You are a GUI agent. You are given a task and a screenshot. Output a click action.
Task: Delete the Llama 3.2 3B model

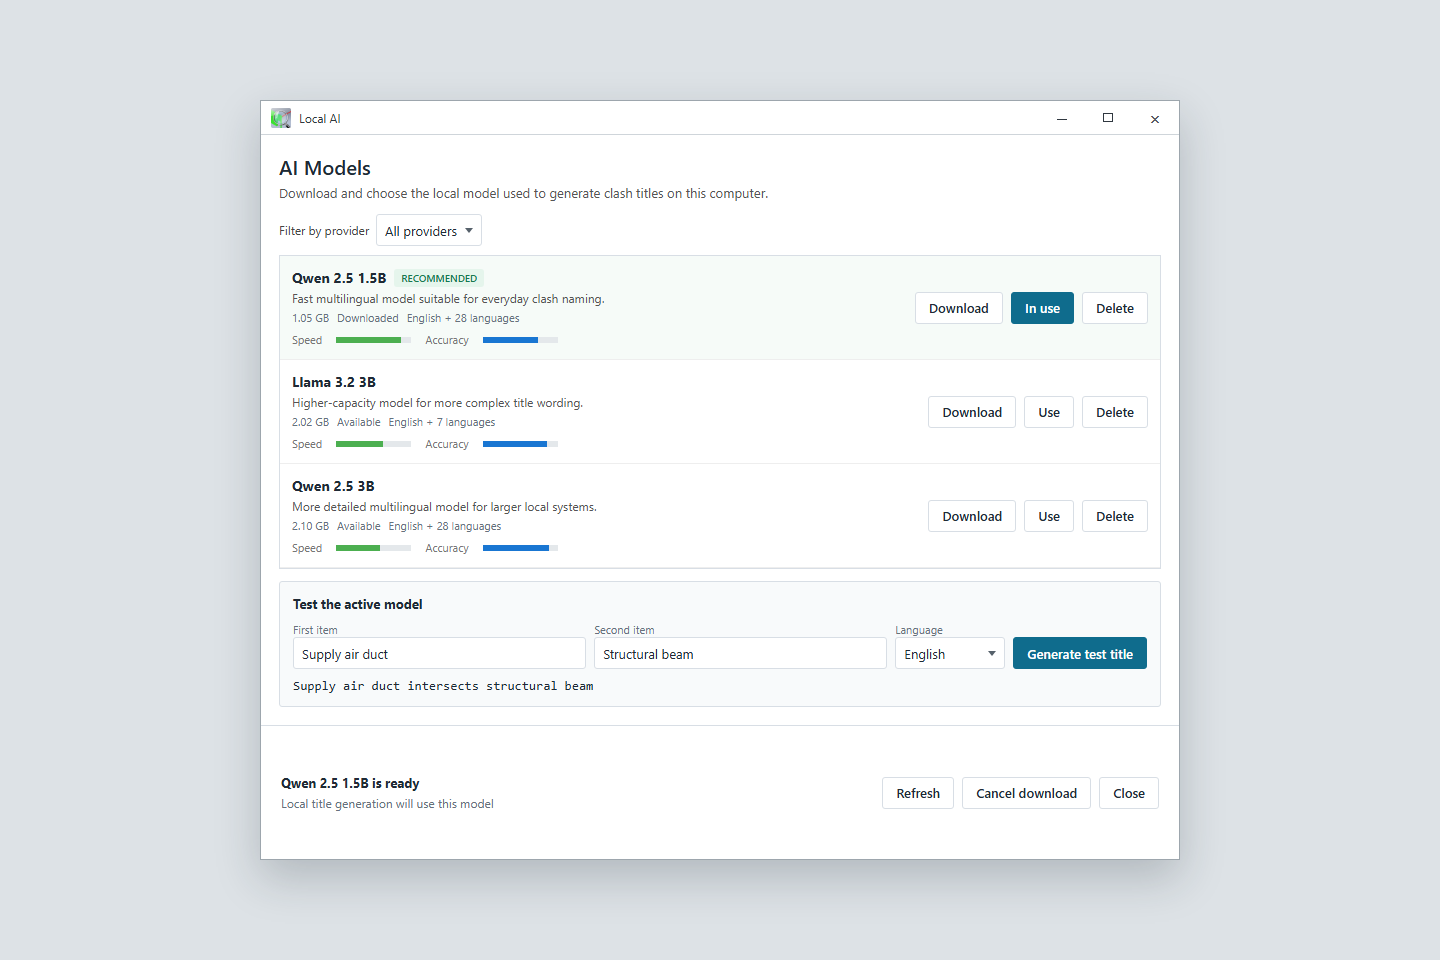tap(1115, 412)
